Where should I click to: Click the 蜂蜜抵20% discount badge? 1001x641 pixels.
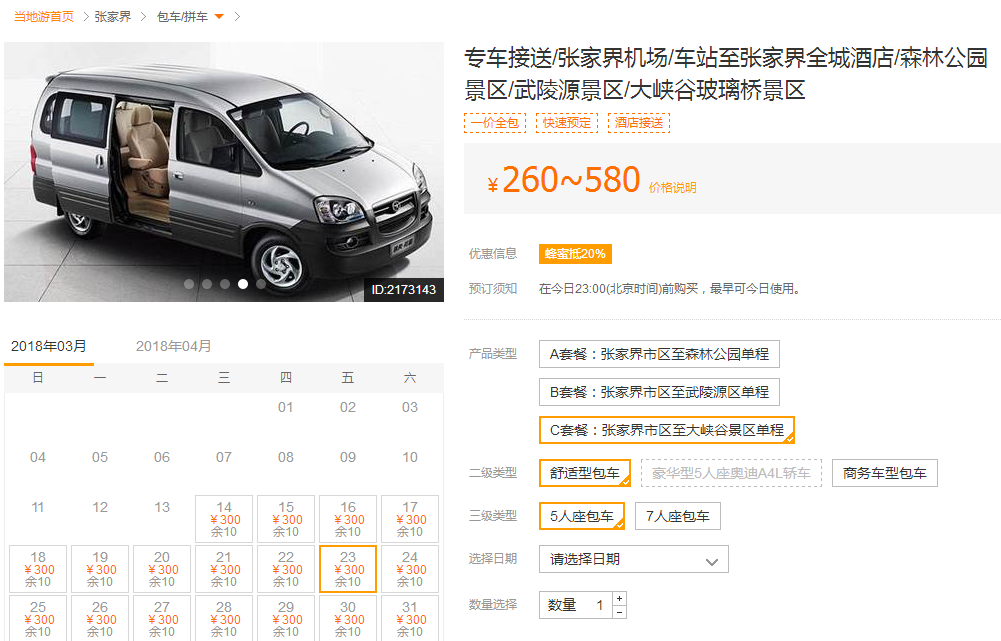(x=575, y=254)
